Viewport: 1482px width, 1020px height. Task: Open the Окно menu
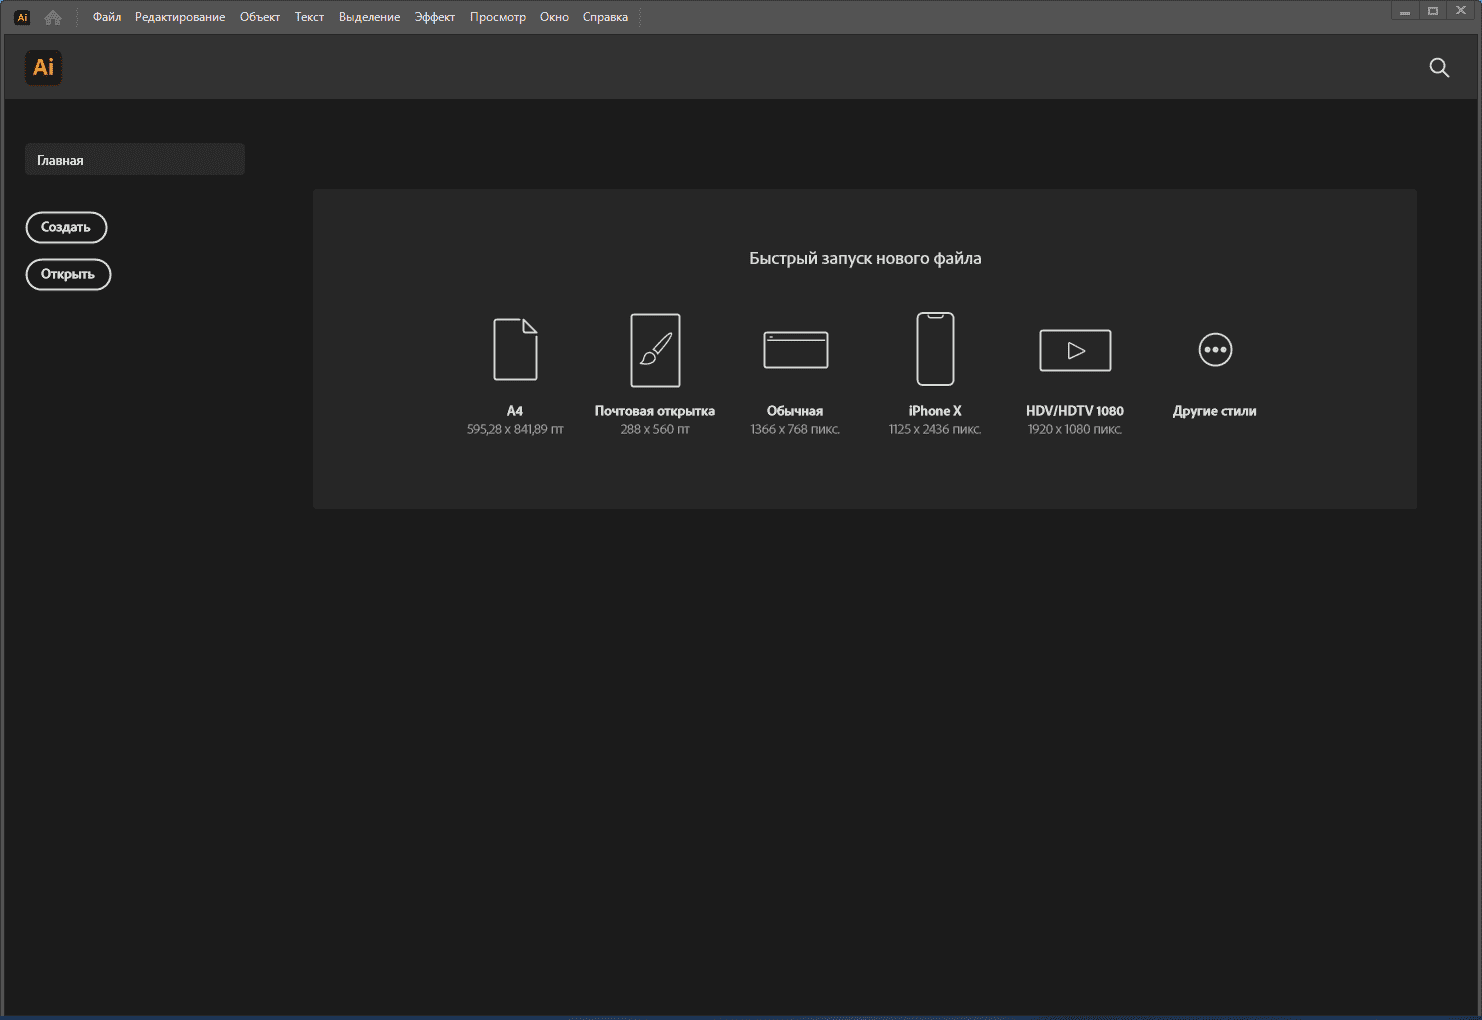pos(554,17)
